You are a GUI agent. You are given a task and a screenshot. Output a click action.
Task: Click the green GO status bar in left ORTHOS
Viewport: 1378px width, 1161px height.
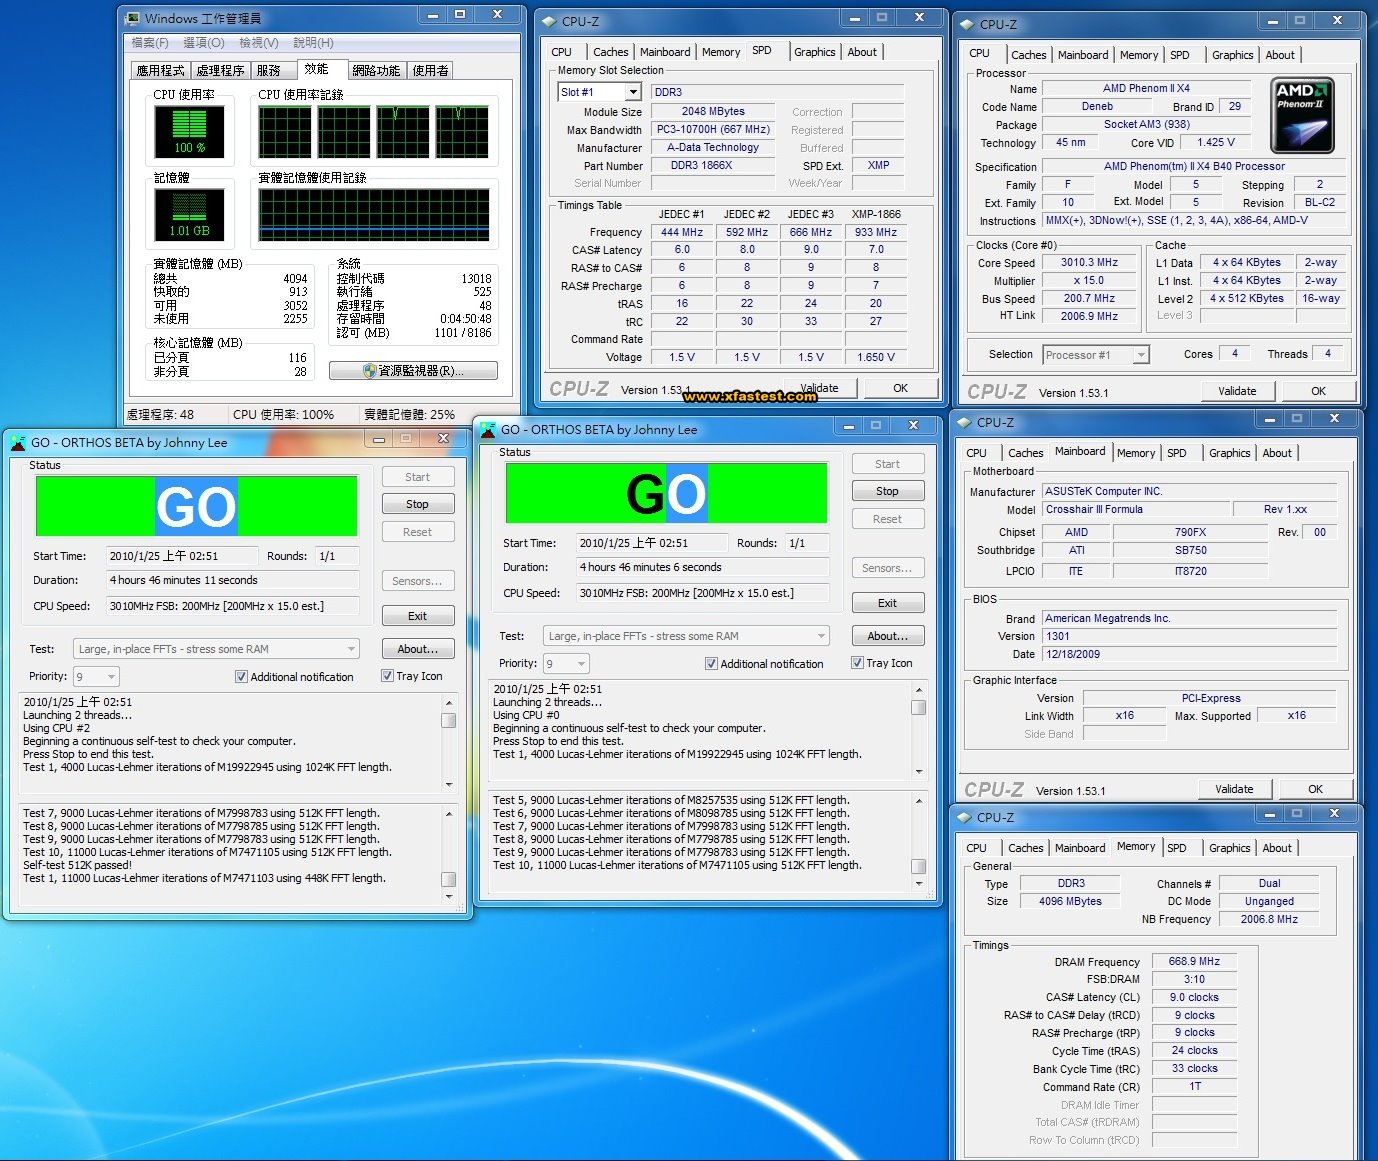[x=196, y=506]
